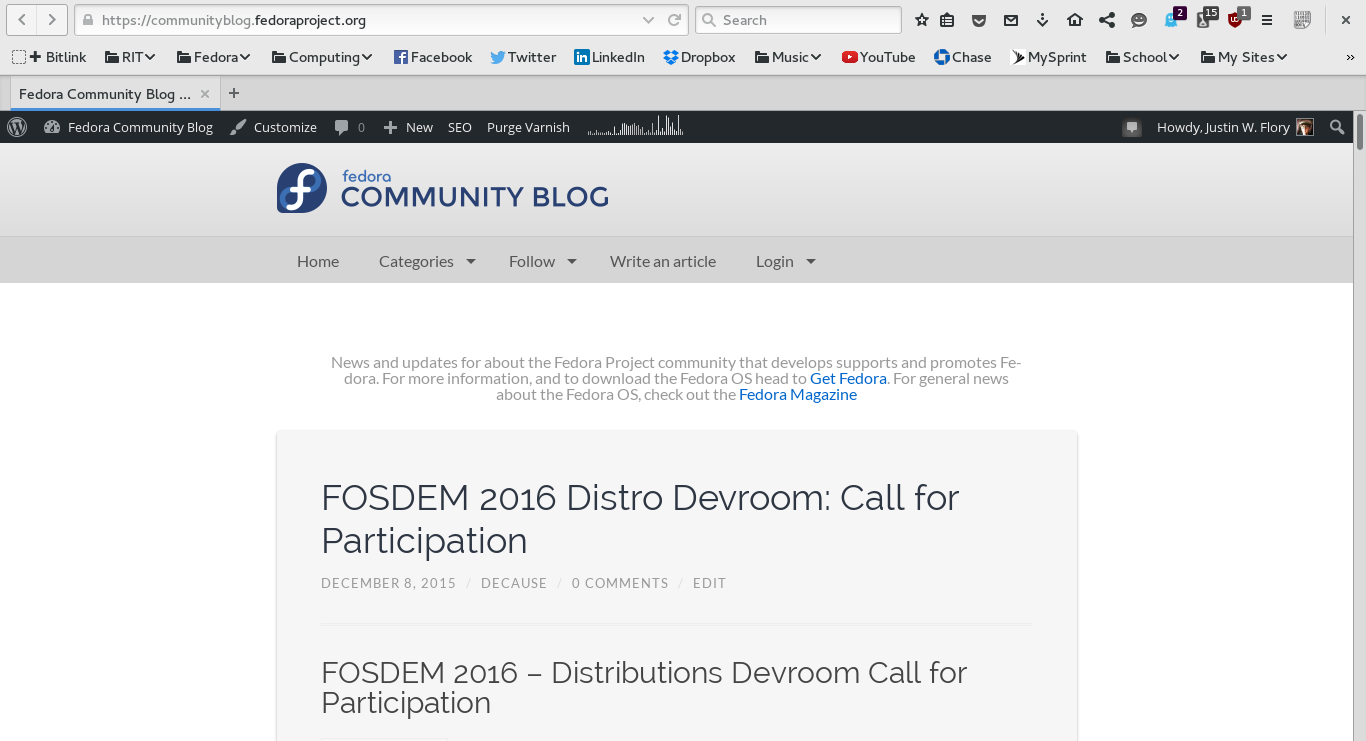The width and height of the screenshot is (1366, 741).
Task: Expand the Login navigation menu
Action: [x=786, y=261]
